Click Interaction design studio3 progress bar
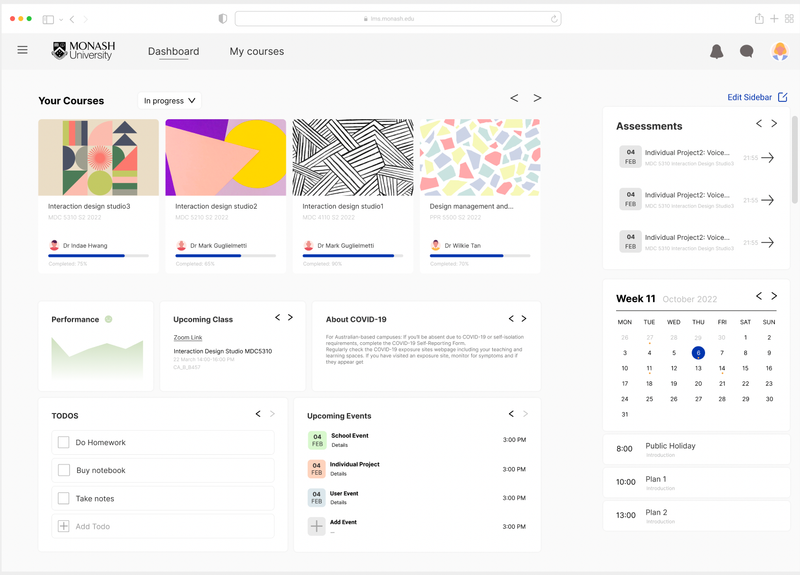 click(x=98, y=256)
